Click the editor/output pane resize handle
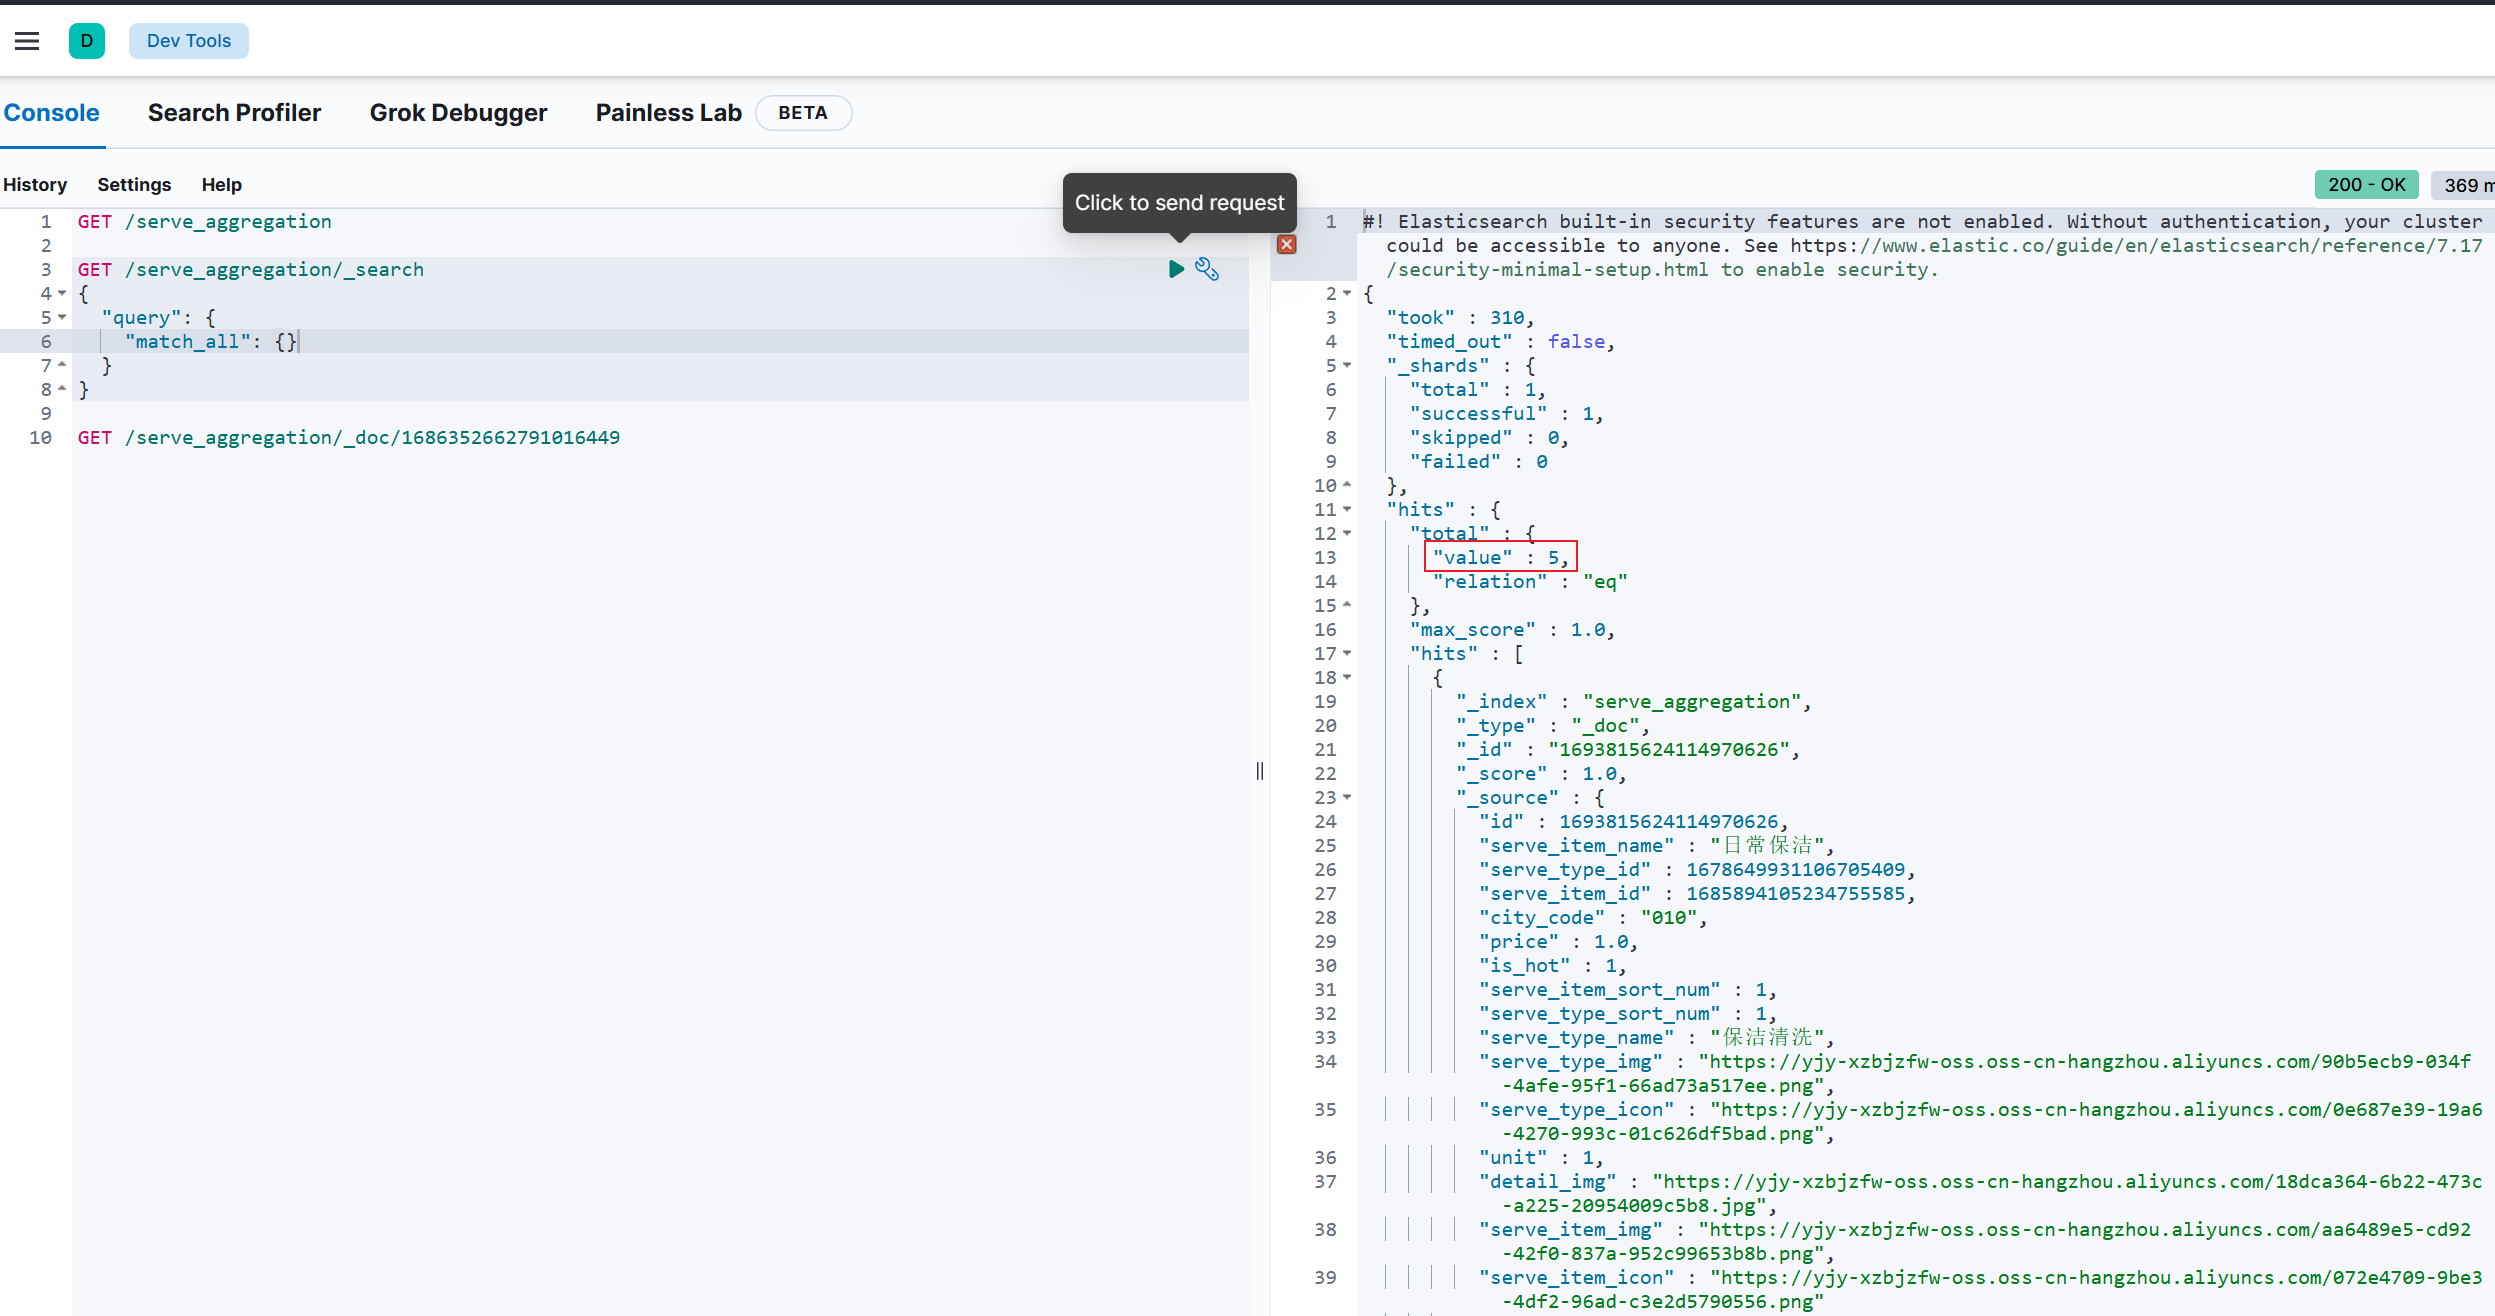Screen dimensions: 2495x1316 click(1260, 770)
